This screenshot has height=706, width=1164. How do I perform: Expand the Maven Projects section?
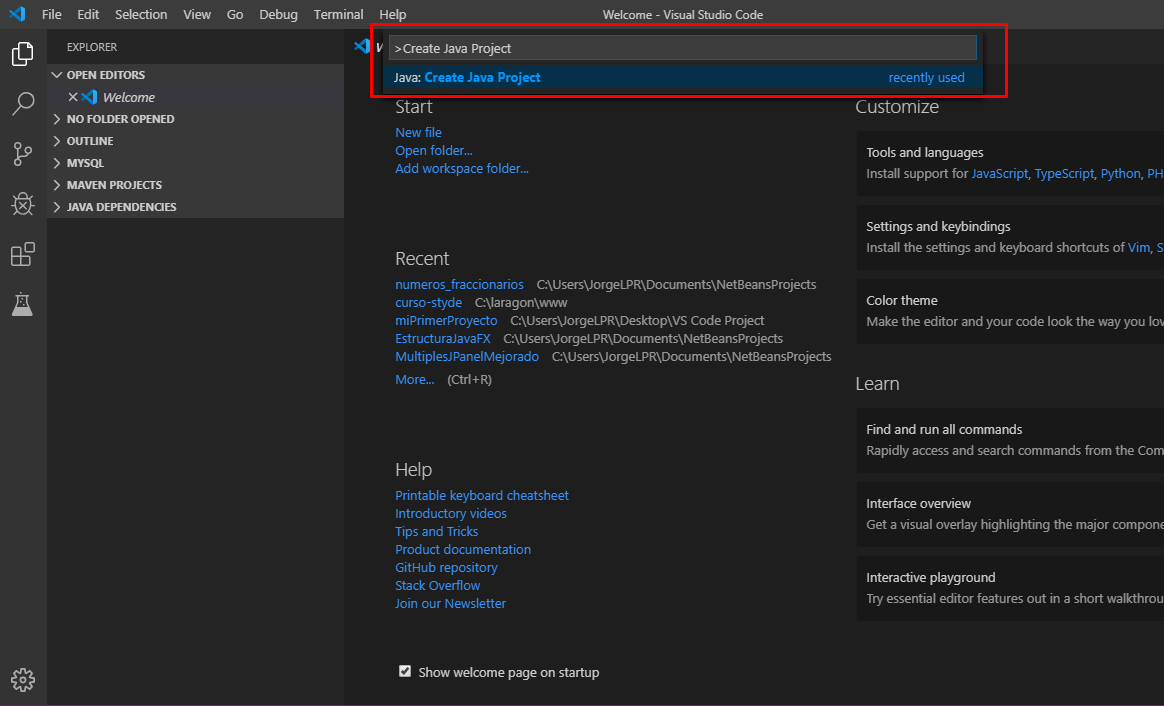pyautogui.click(x=195, y=185)
